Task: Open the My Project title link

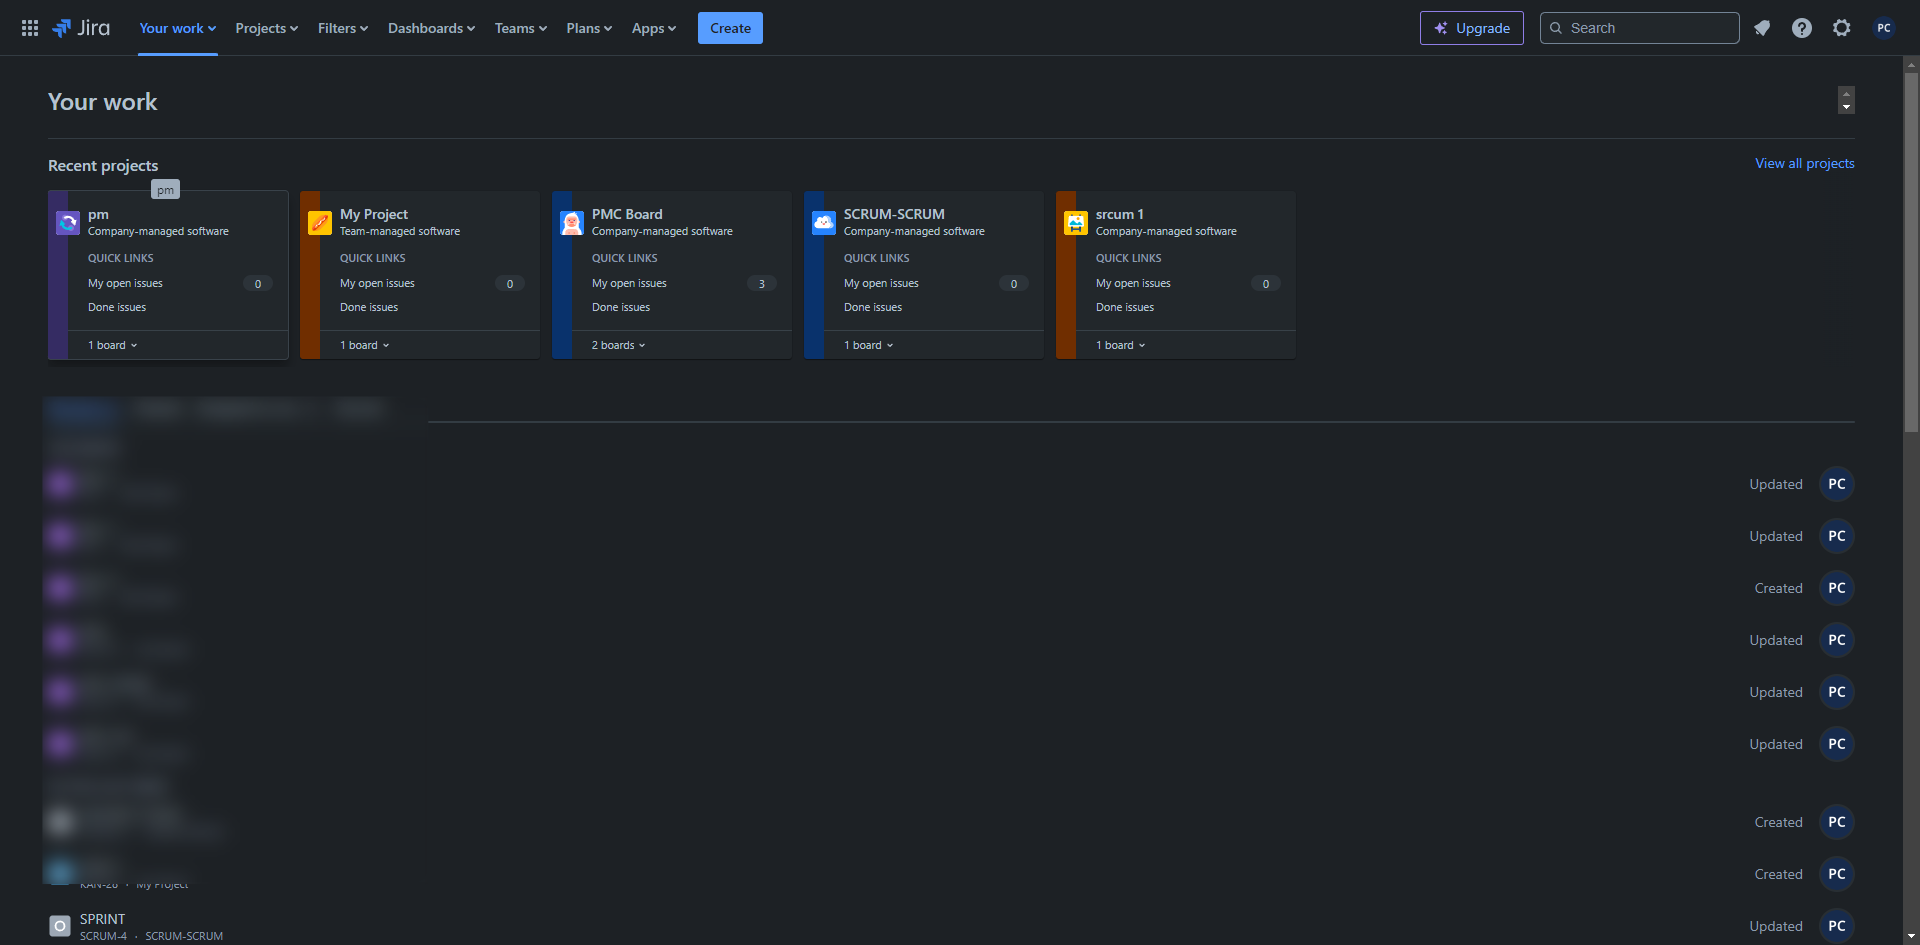Action: click(374, 214)
